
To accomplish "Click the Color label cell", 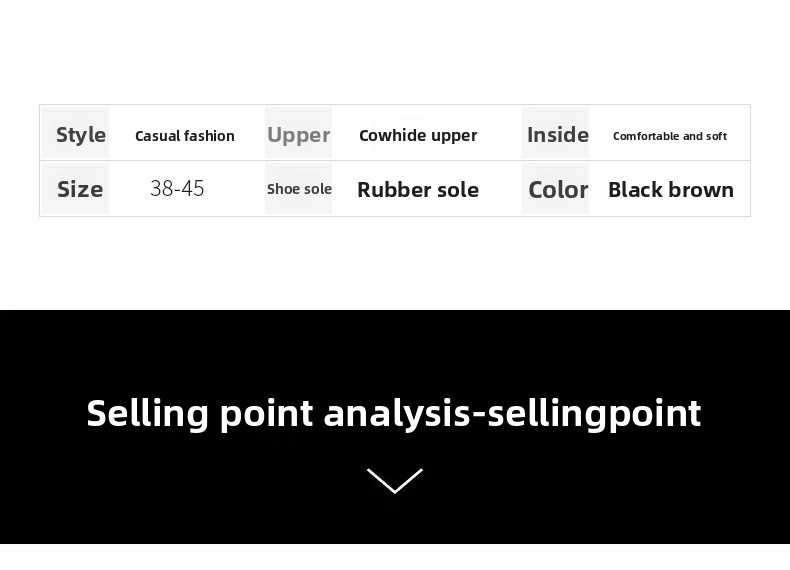I will [557, 189].
